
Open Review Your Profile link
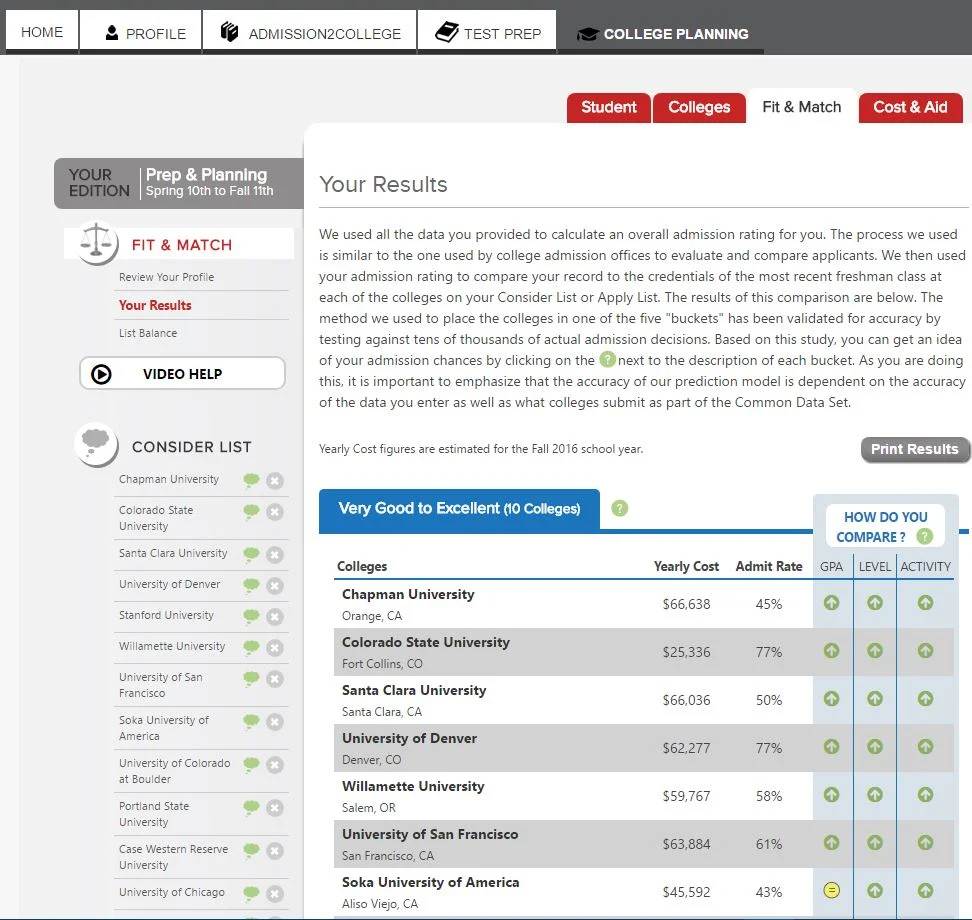point(166,277)
